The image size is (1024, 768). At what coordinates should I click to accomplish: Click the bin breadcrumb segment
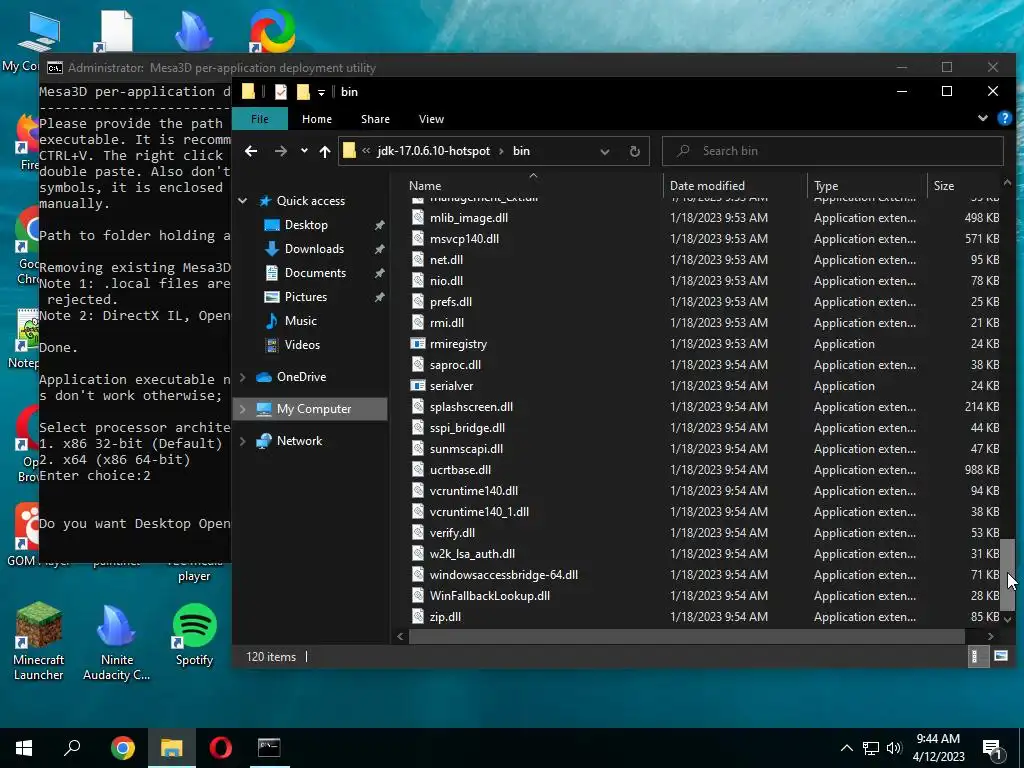tap(521, 151)
